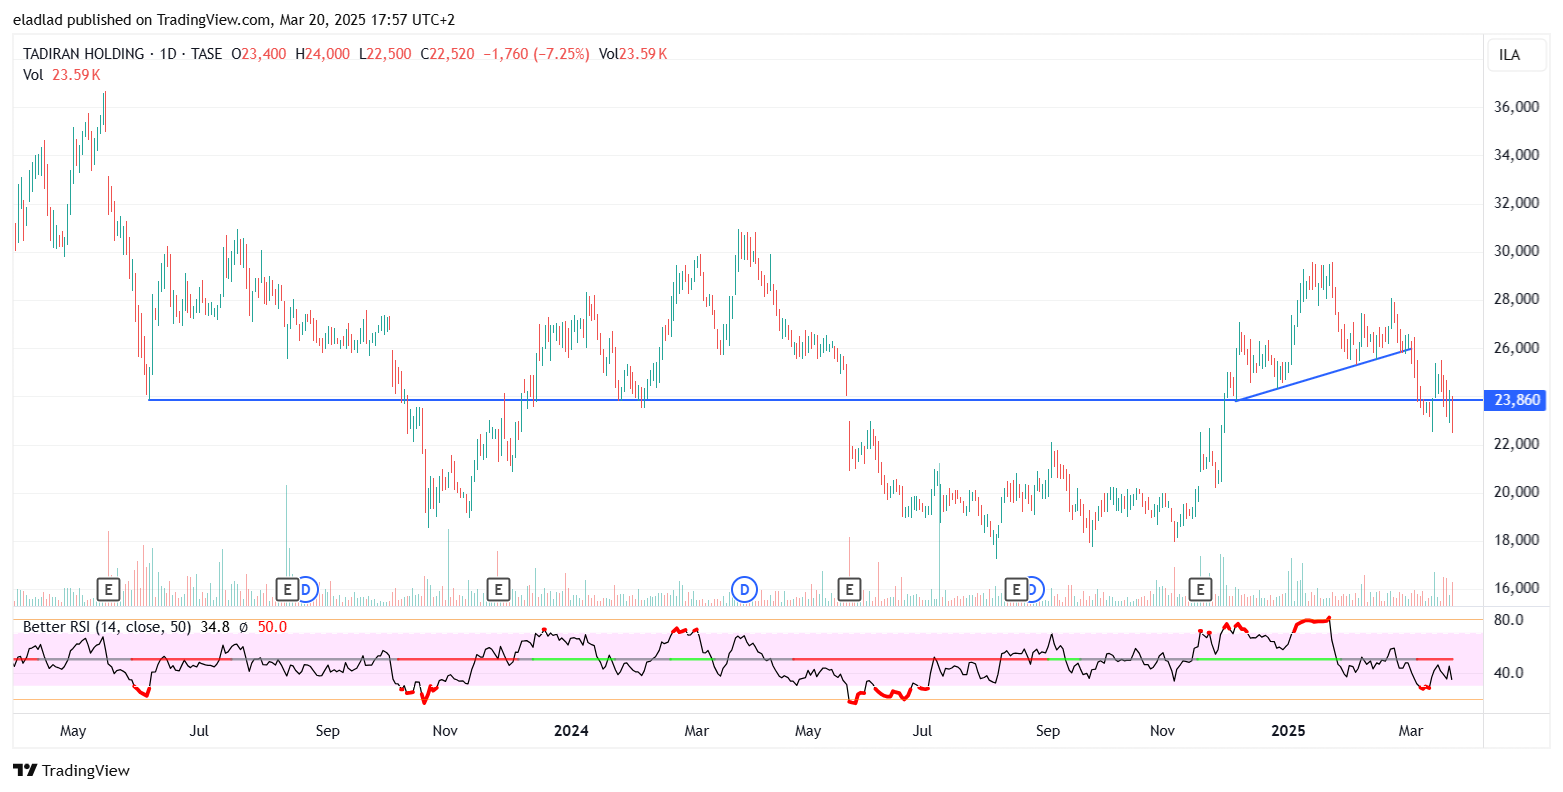Viewport: 1563px width, 792px height.
Task: Click the 34,000 price axis label
Action: [1517, 155]
